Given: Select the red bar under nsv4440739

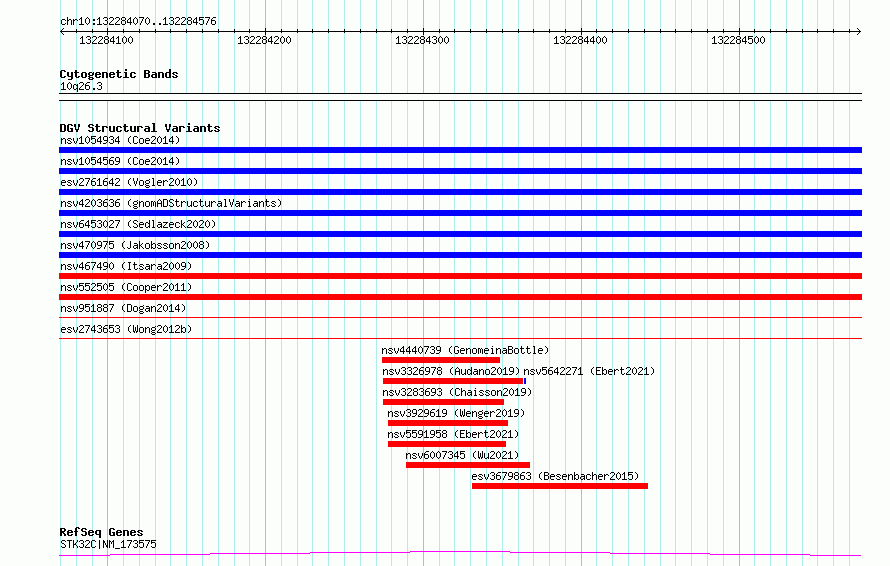Looking at the screenshot, I should [441, 360].
